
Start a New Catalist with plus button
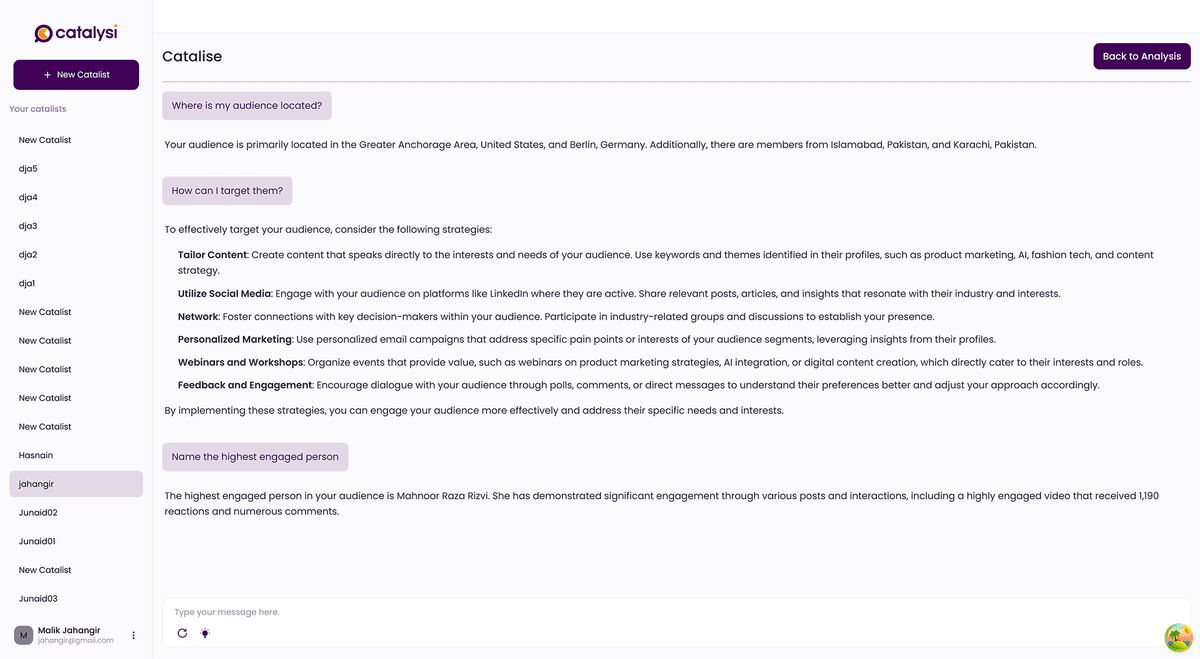76,75
